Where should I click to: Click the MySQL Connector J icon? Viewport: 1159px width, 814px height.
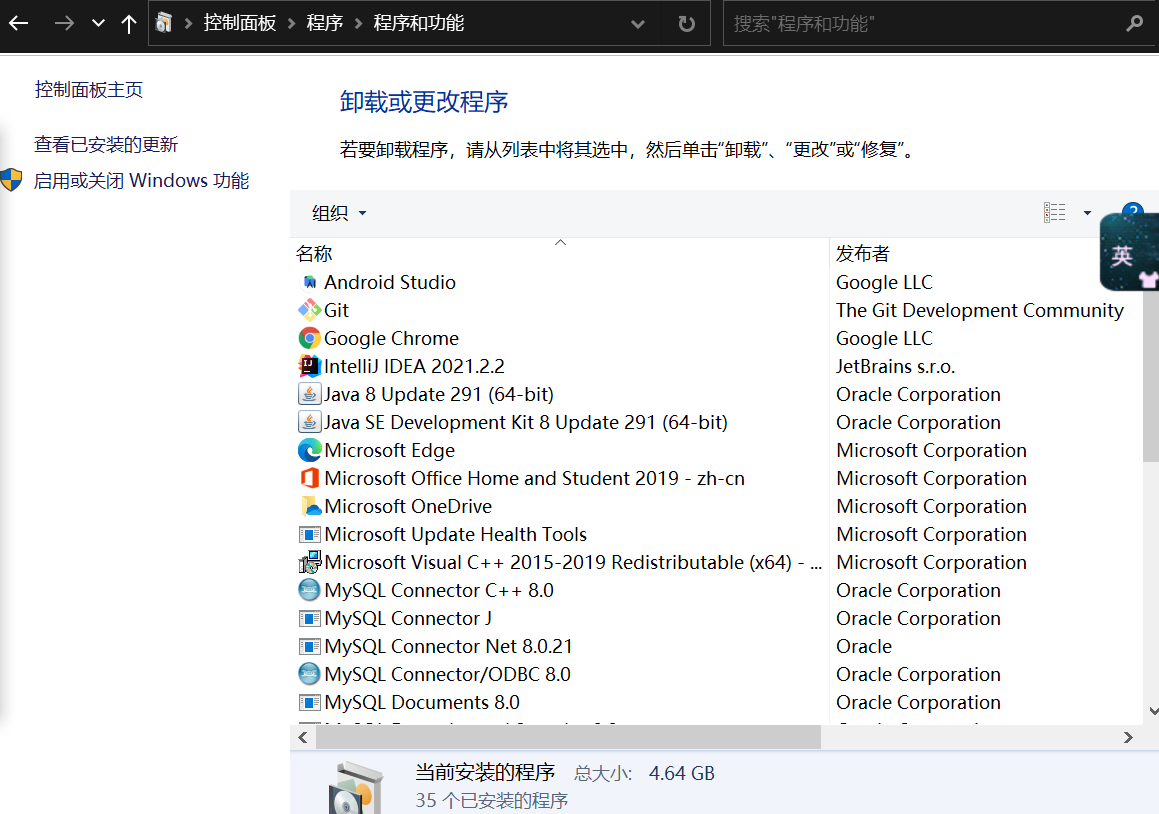(310, 618)
